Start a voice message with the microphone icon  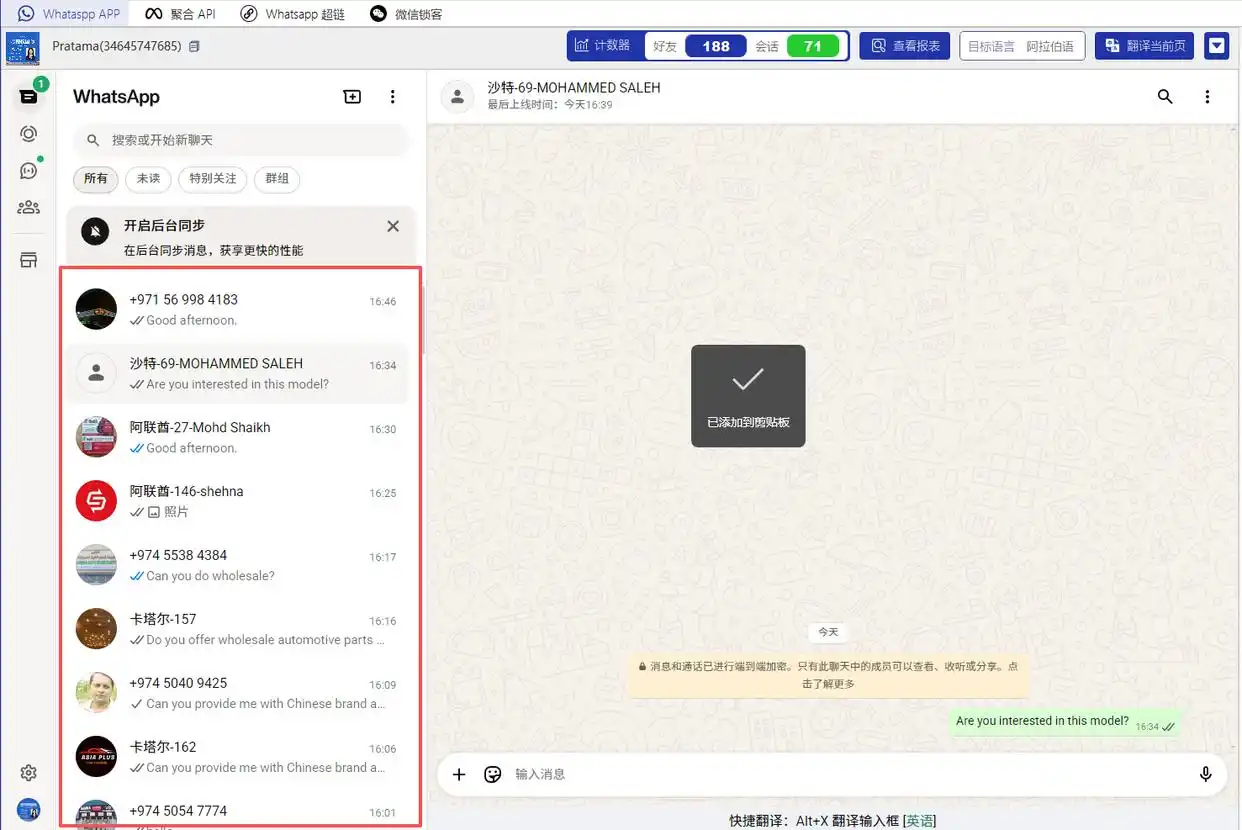coord(1205,774)
